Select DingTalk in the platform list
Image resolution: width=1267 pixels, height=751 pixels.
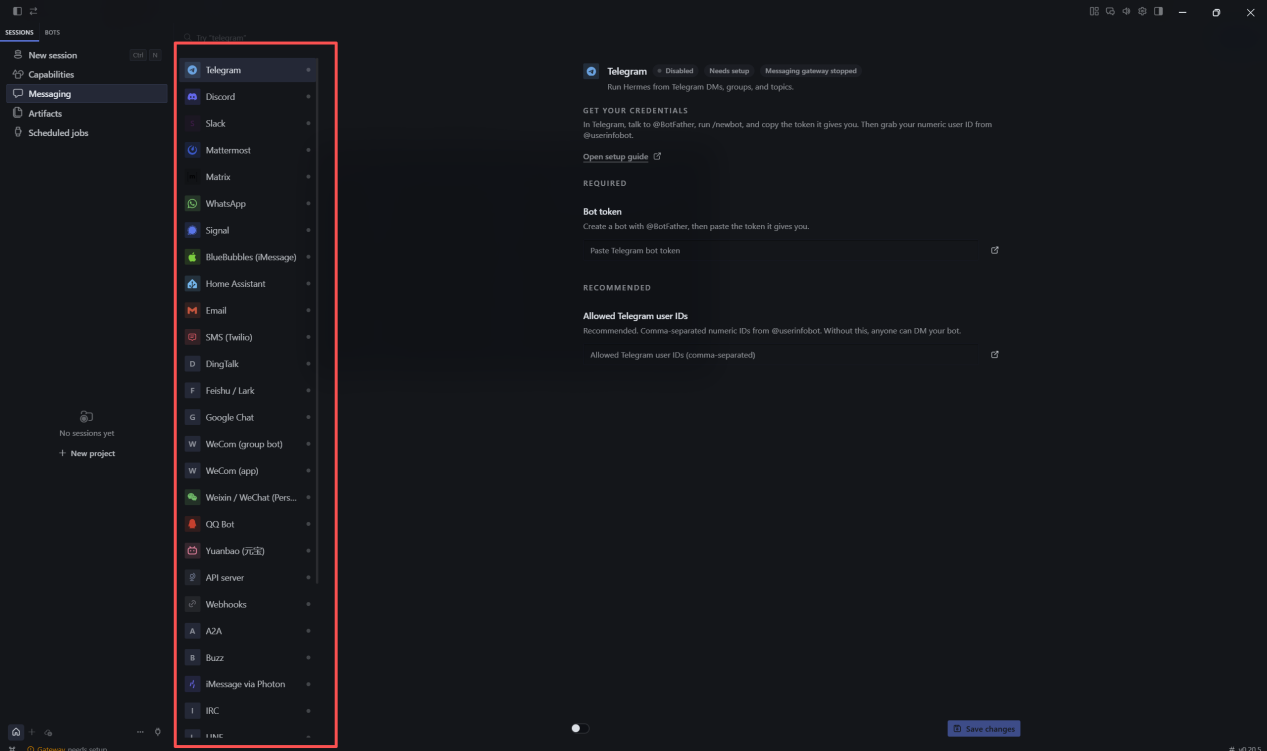248,364
